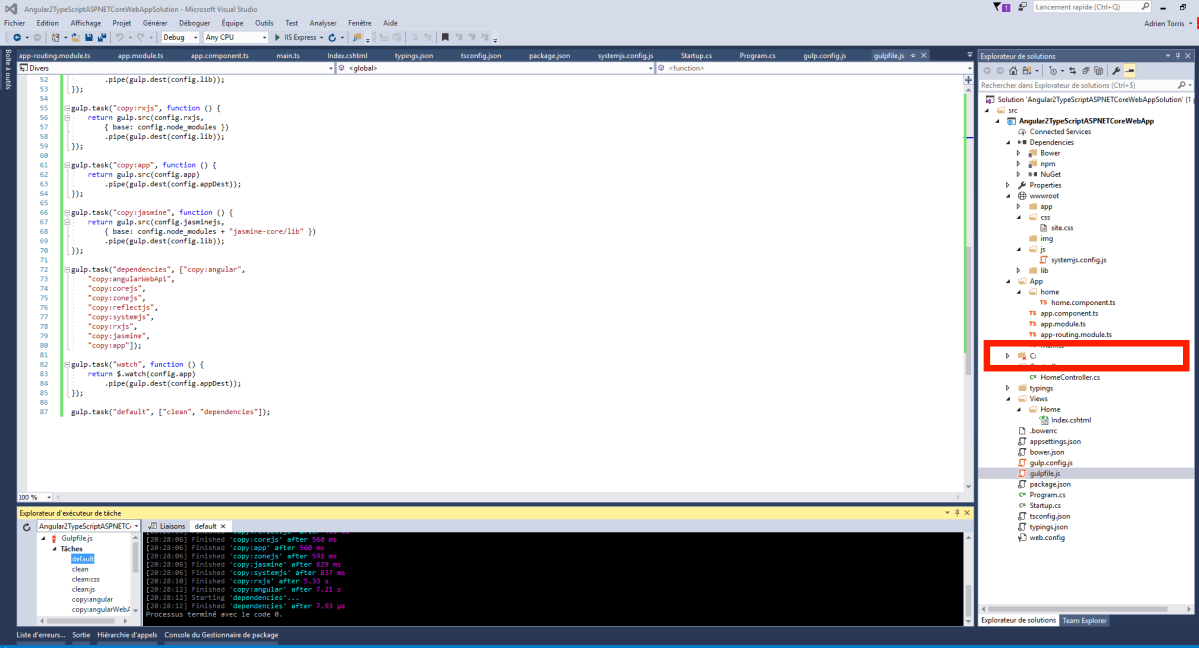Click Collapse All icon in Solution Explorer

tap(1085, 71)
